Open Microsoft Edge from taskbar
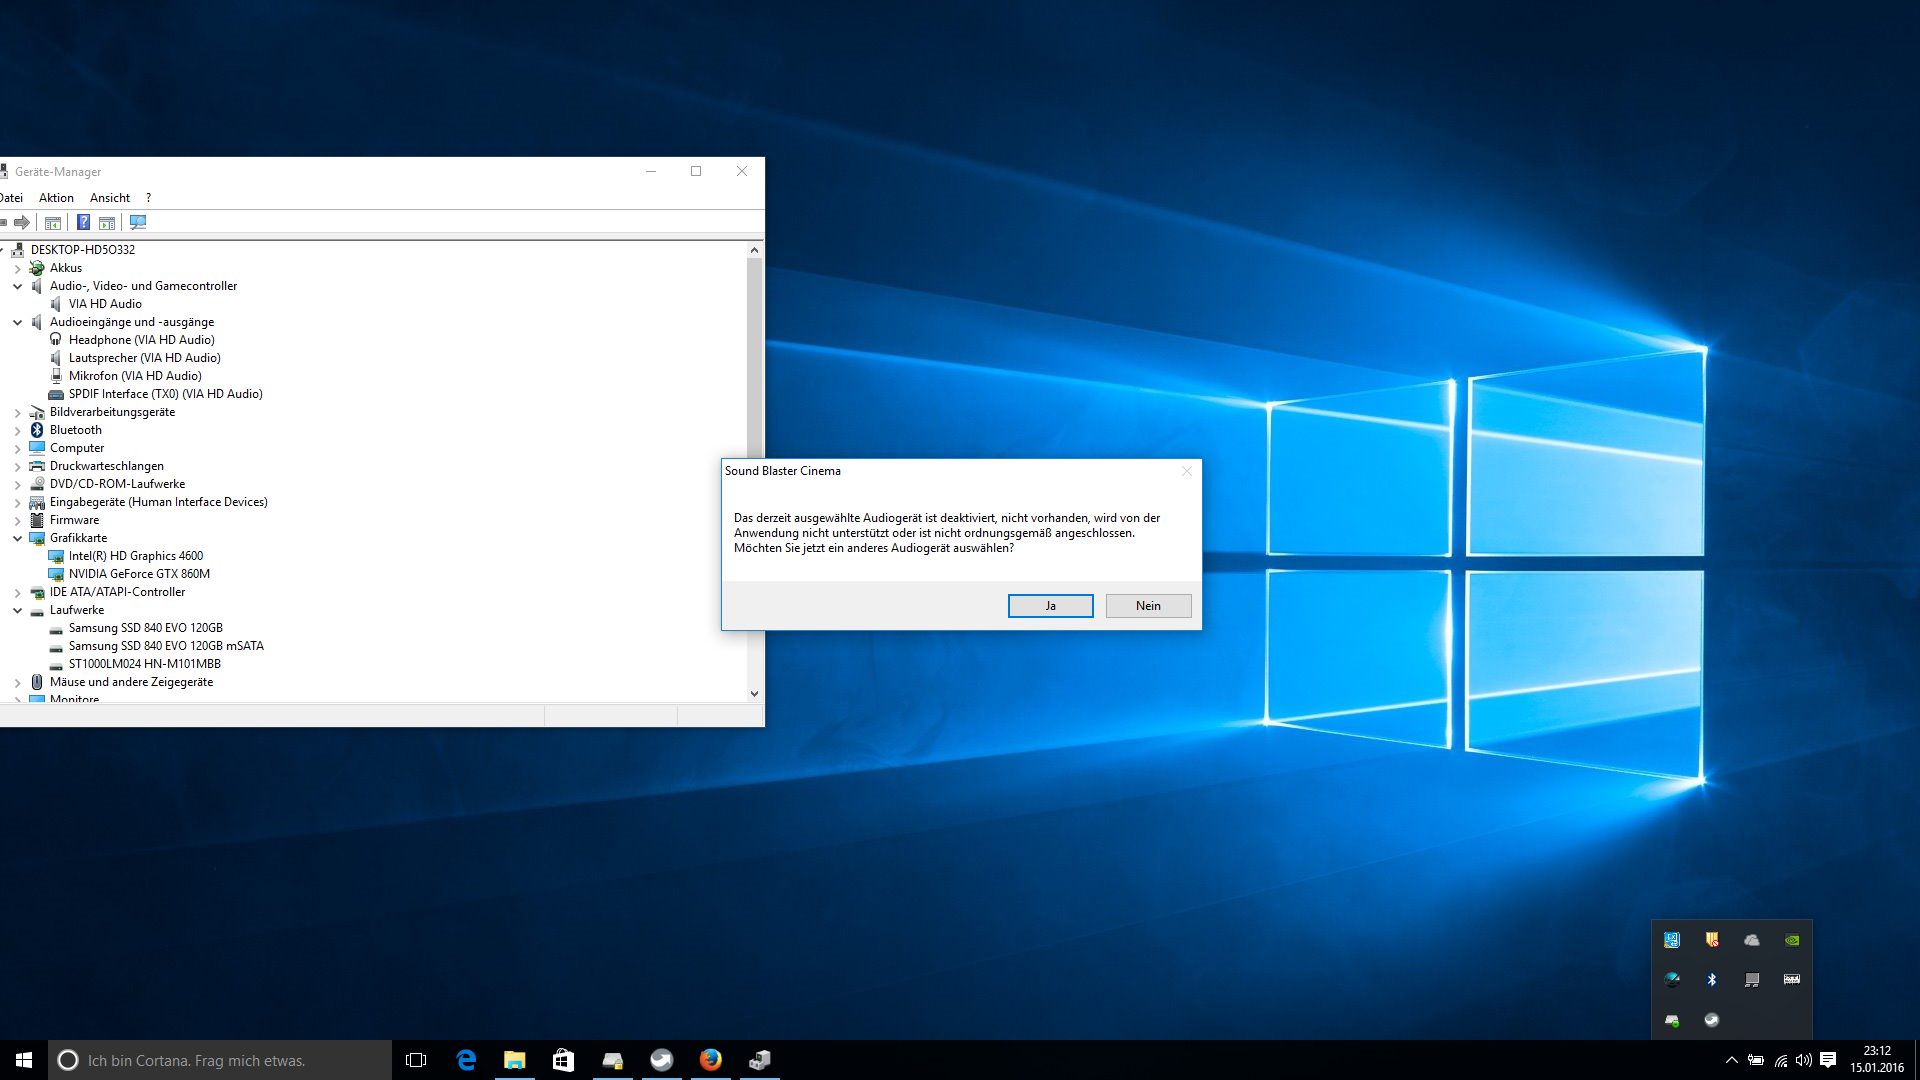The width and height of the screenshot is (1920, 1080). [466, 1060]
